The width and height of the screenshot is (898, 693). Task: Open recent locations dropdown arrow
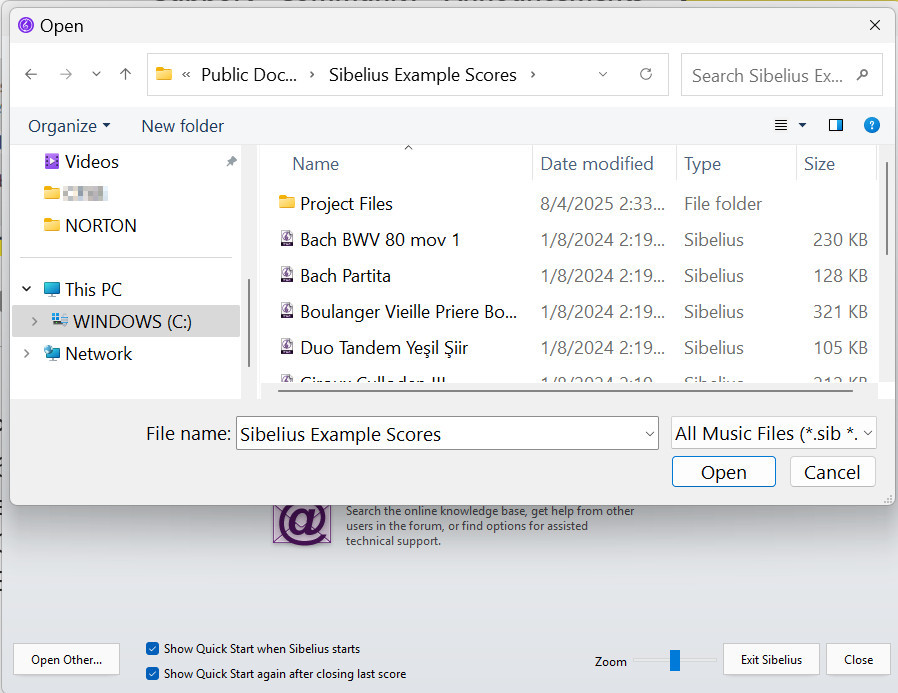[x=96, y=74]
